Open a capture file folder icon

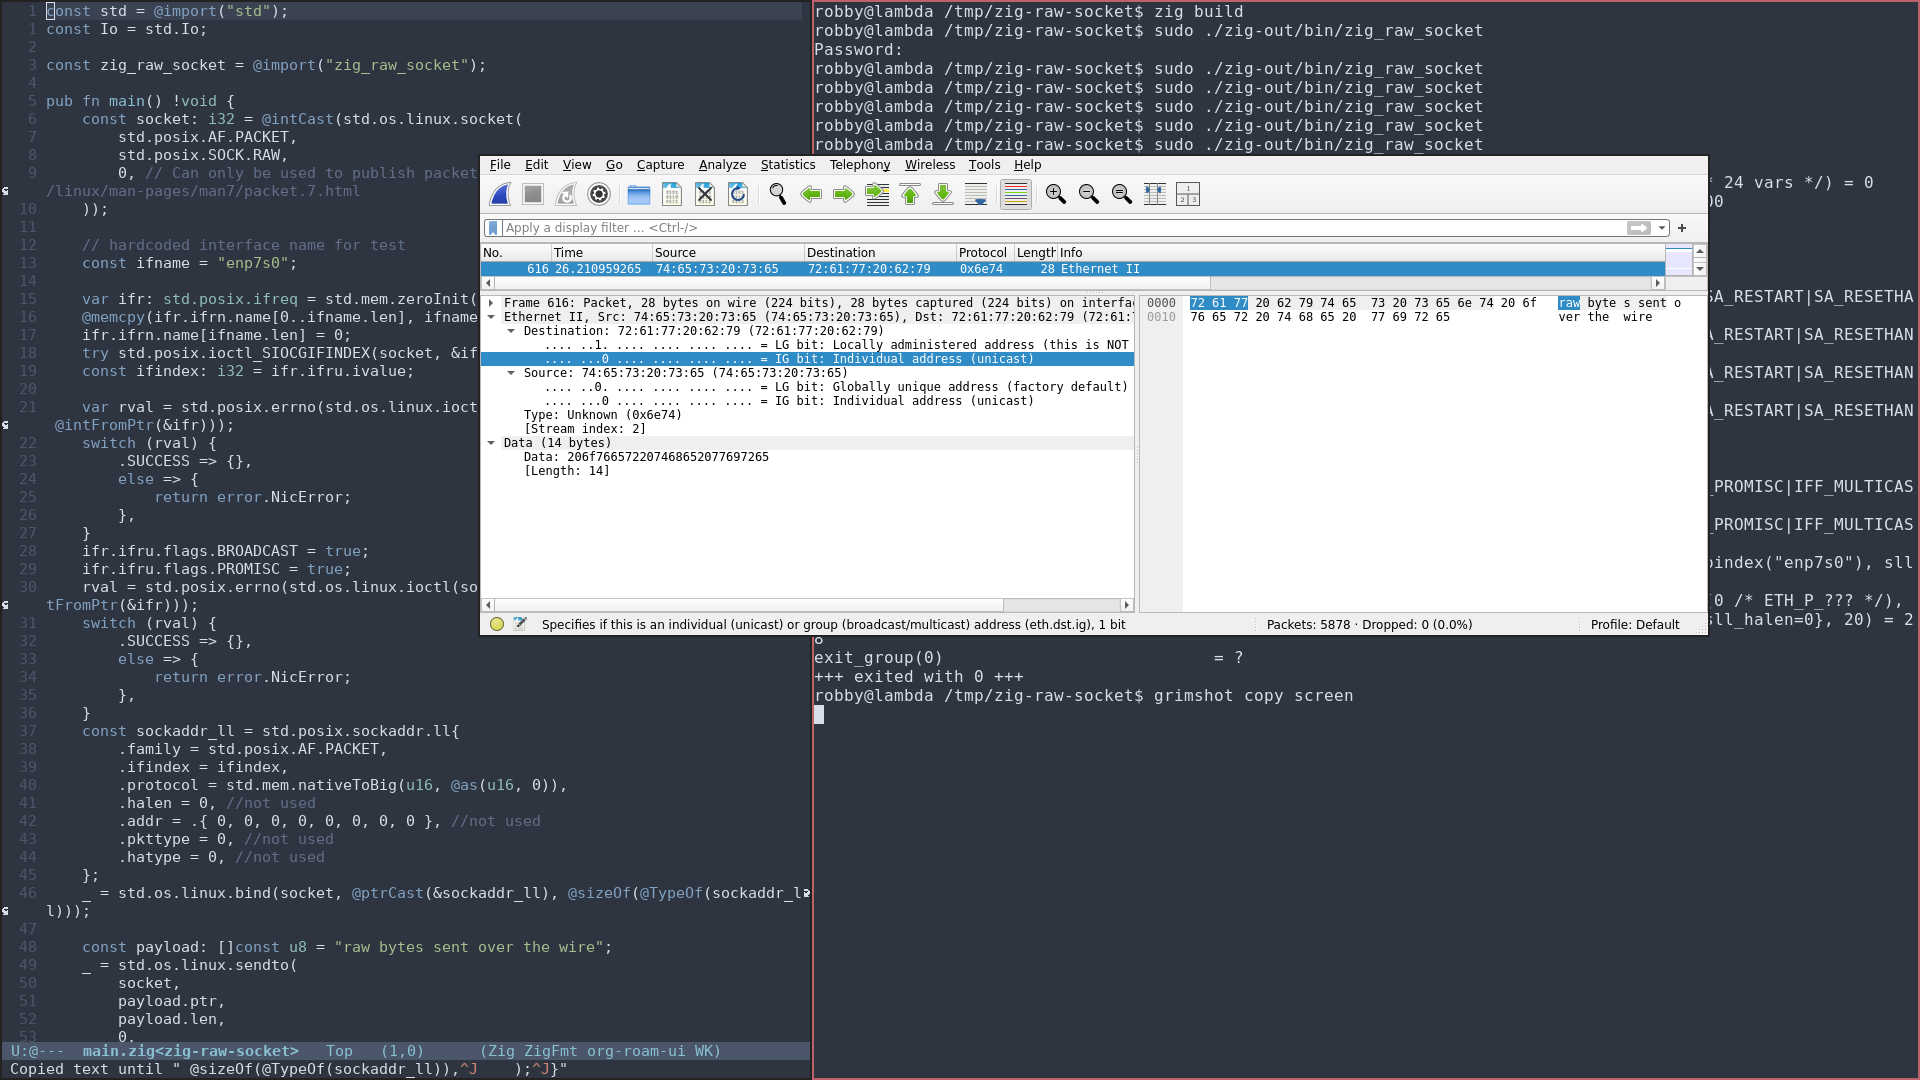pyautogui.click(x=638, y=195)
